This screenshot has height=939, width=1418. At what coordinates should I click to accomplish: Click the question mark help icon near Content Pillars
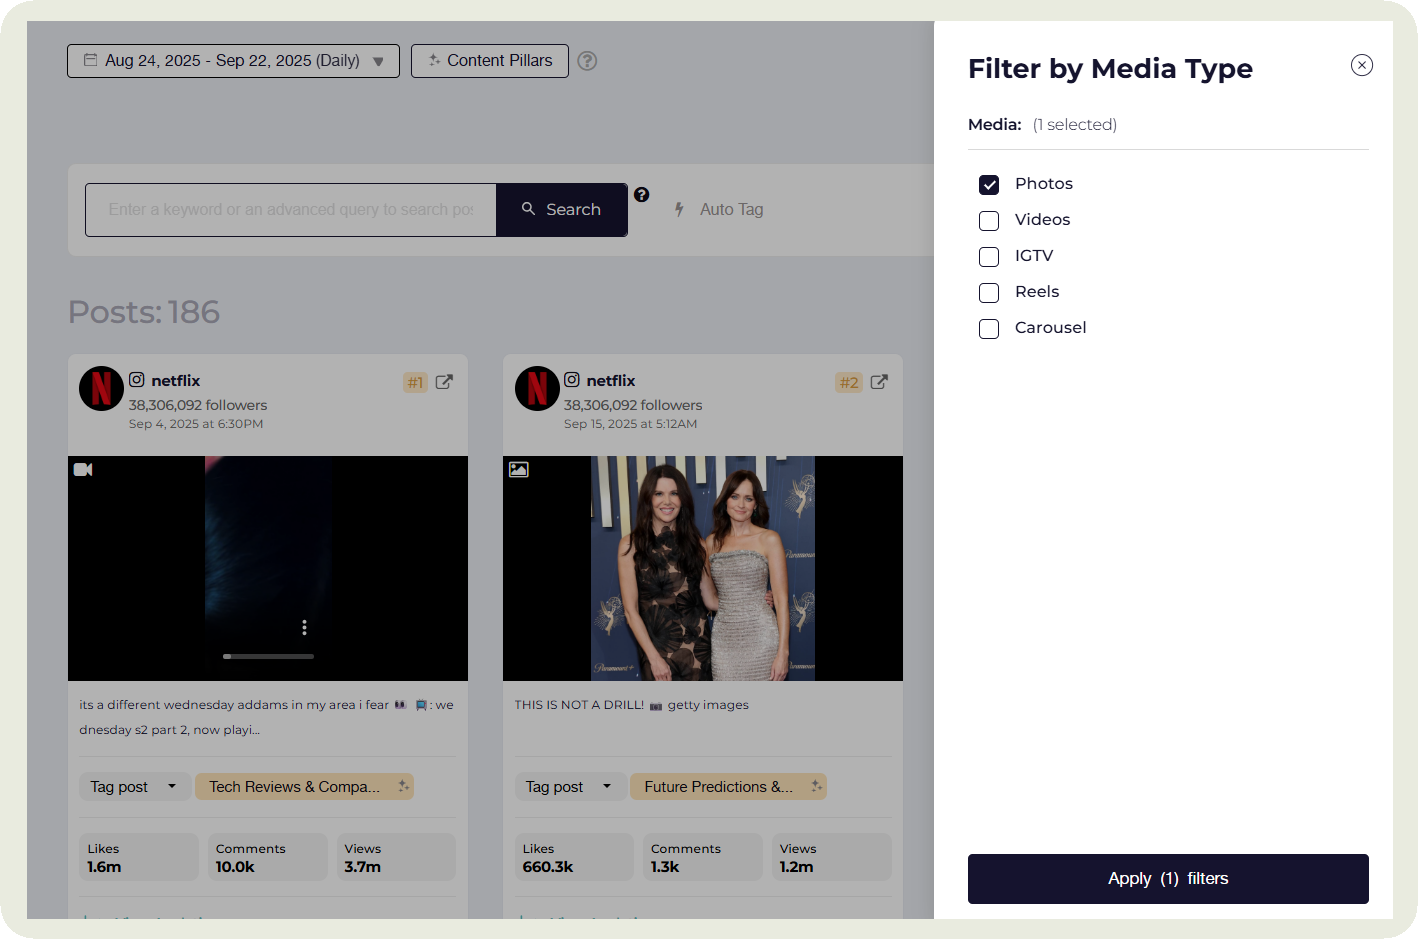(587, 61)
